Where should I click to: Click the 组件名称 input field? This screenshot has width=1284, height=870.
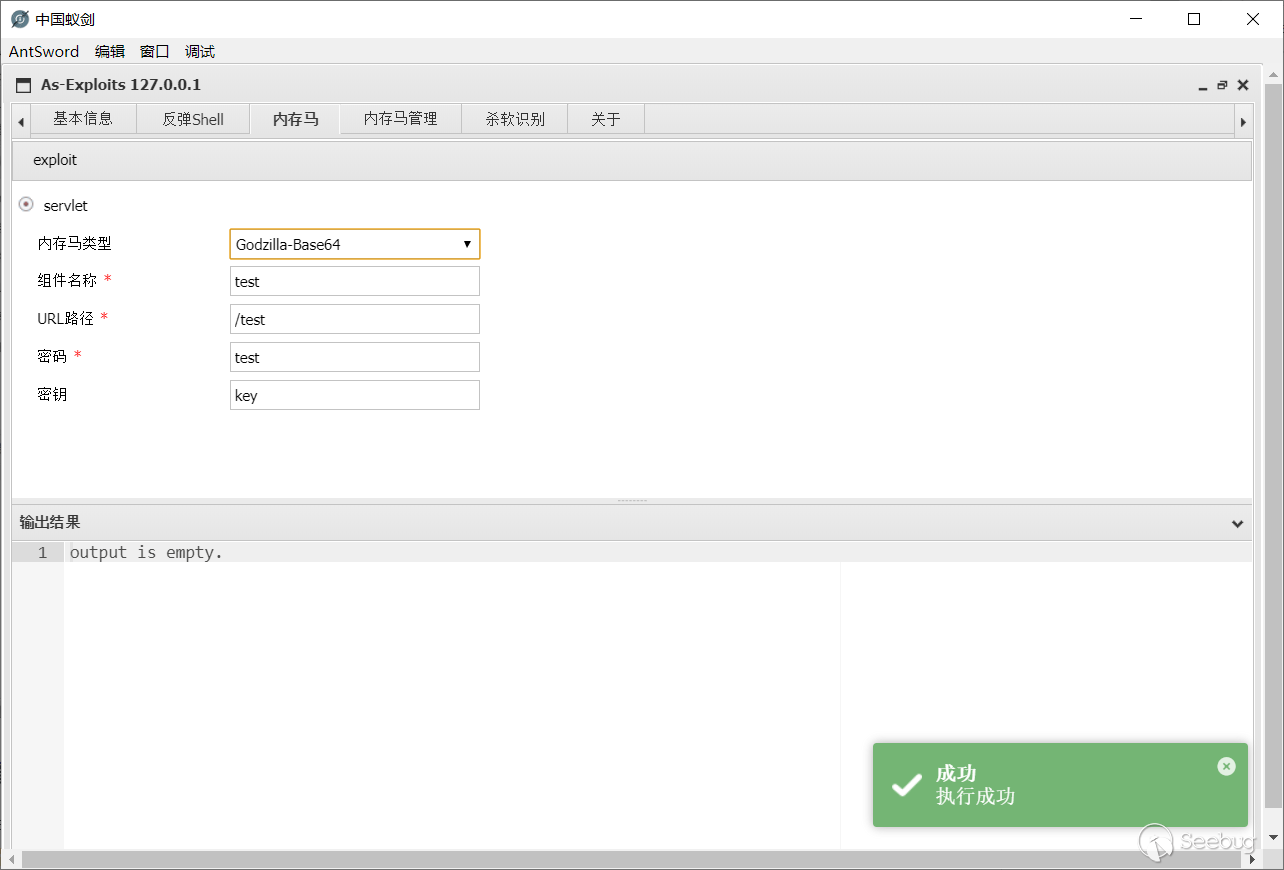[355, 281]
